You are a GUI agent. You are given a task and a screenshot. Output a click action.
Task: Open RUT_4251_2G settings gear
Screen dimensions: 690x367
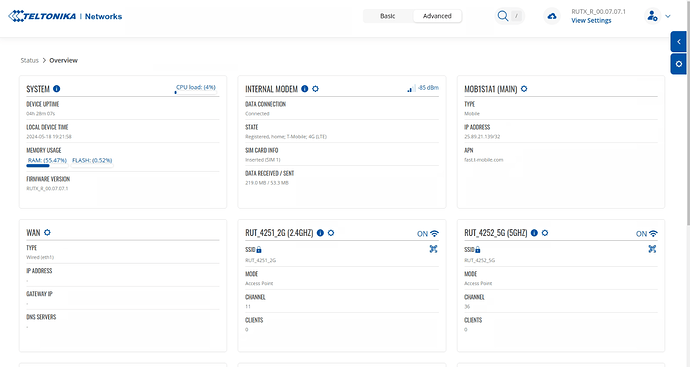coord(331,233)
